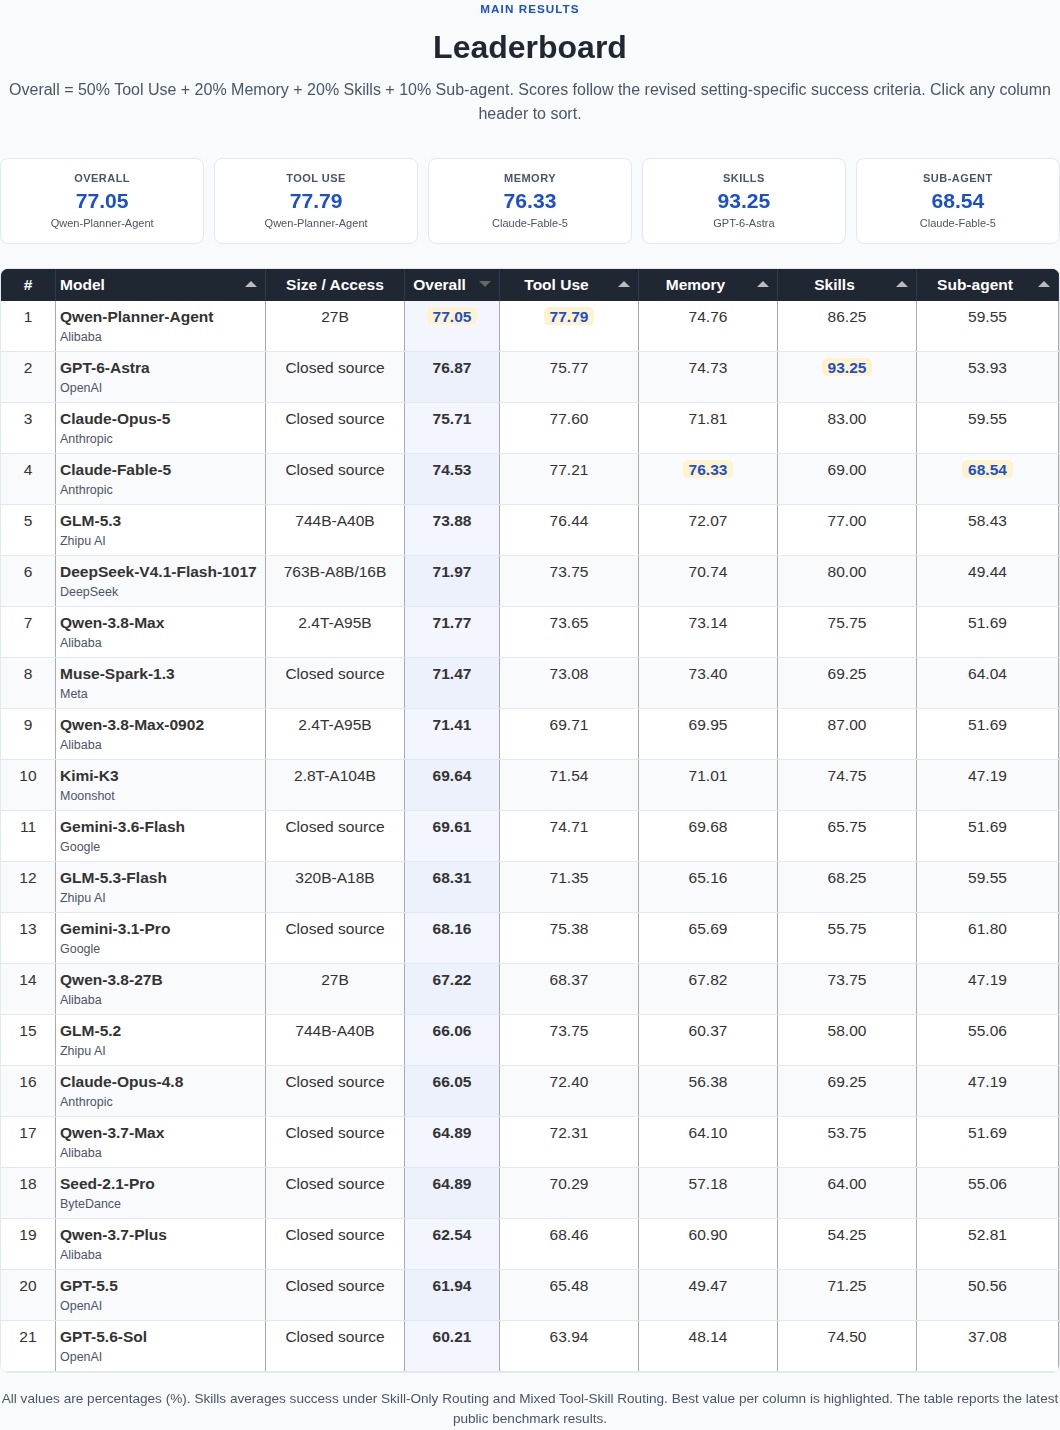1060x1430 pixels.
Task: Select the DeepSeek-V4.1-Flash-1017 model name
Action: tap(158, 572)
